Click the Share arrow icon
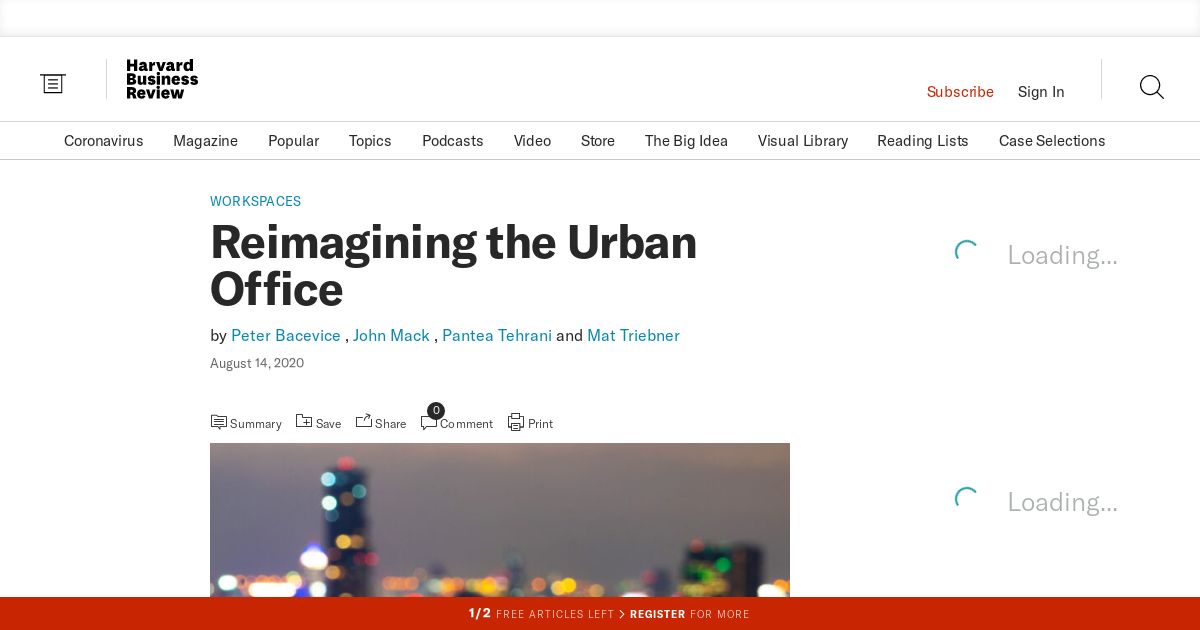The height and width of the screenshot is (630, 1200). point(364,421)
